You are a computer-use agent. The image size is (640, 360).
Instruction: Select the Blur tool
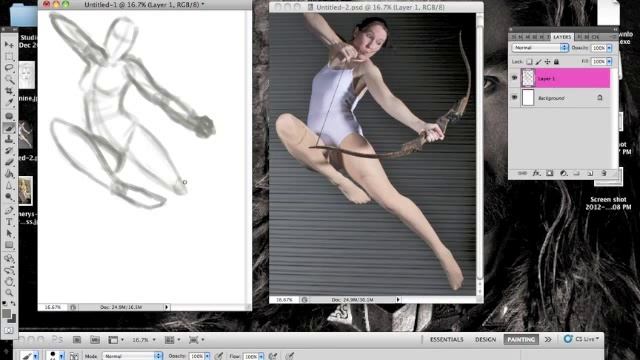coord(9,185)
